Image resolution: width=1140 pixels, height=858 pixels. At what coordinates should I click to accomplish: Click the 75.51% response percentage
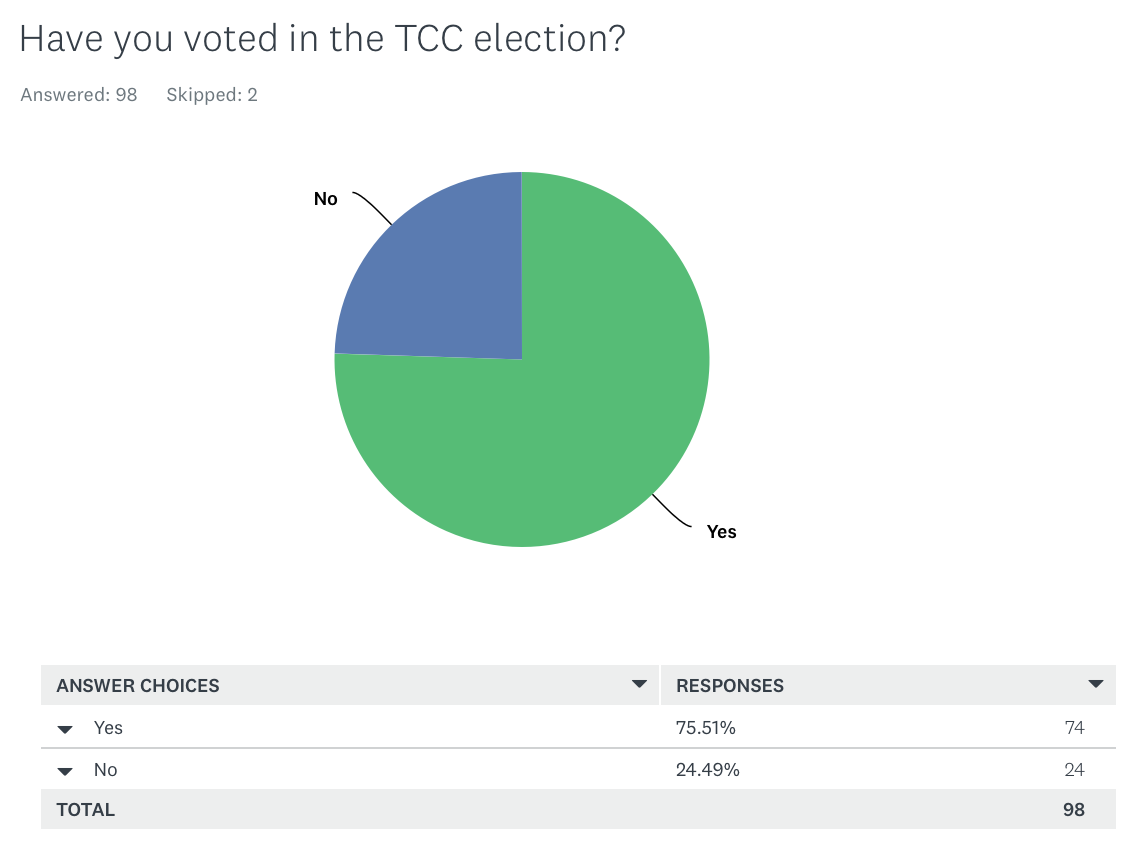(x=706, y=728)
